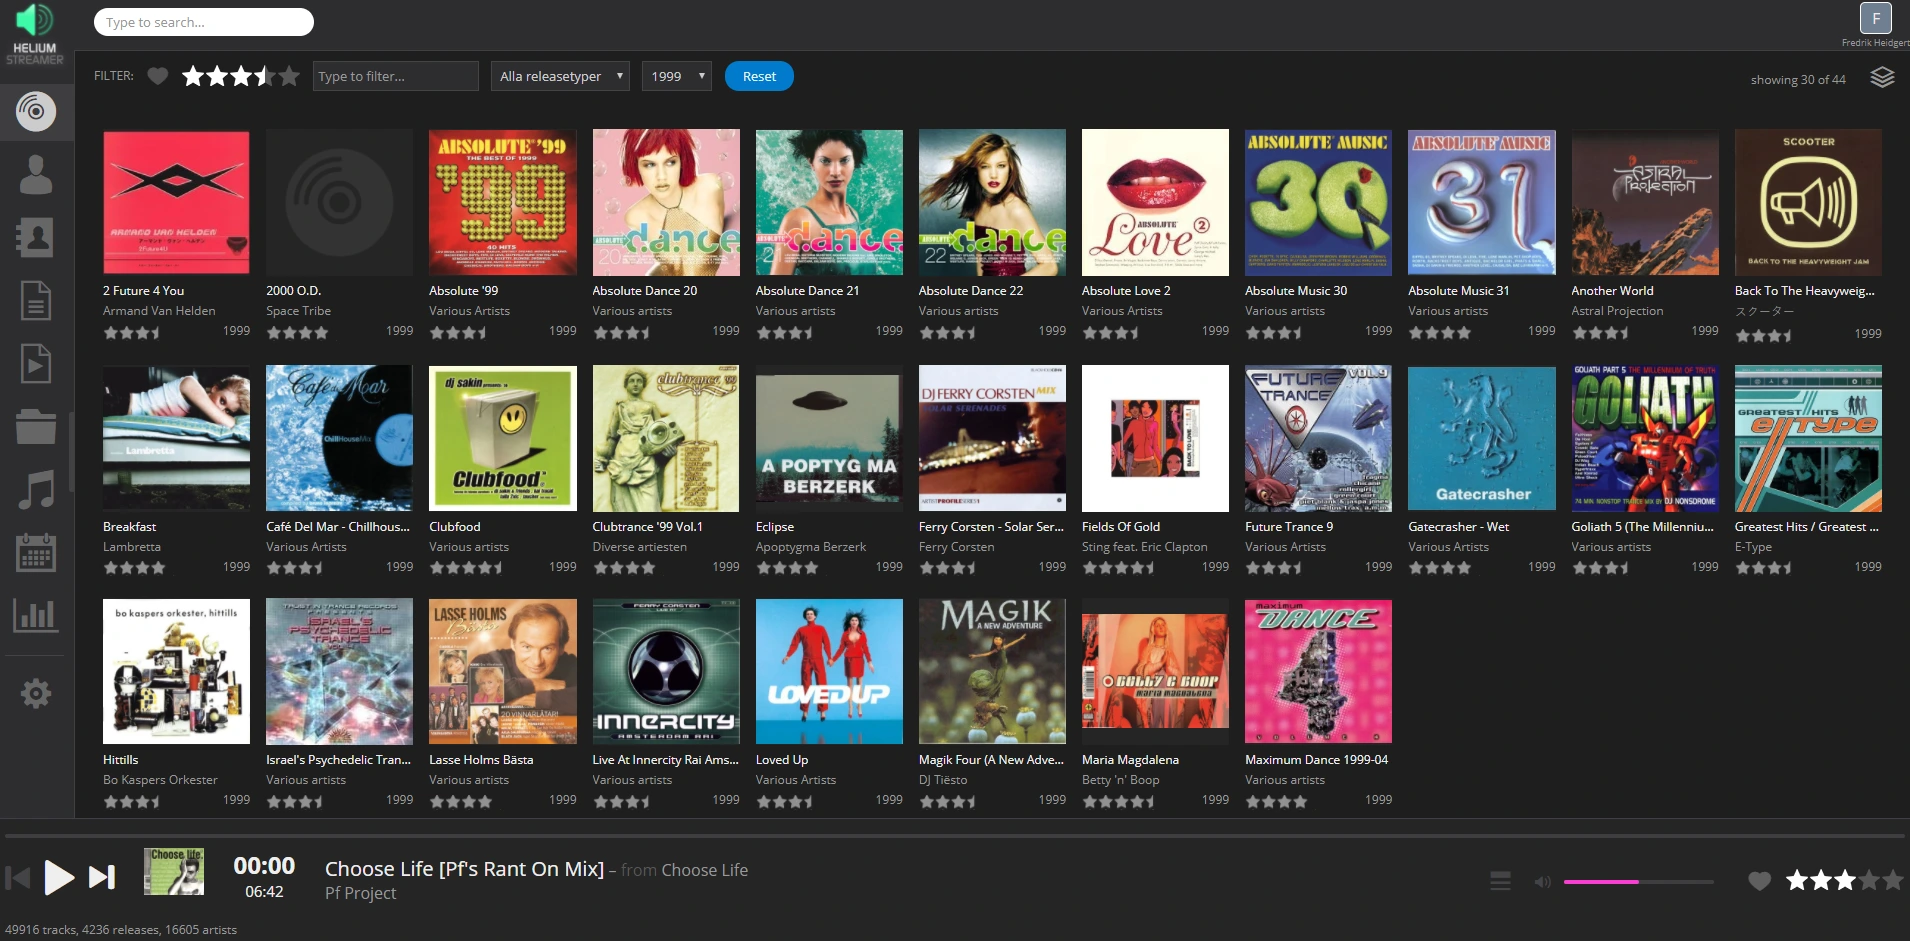The width and height of the screenshot is (1910, 941).
Task: Click the playback progress bar above the player
Action: tap(955, 836)
